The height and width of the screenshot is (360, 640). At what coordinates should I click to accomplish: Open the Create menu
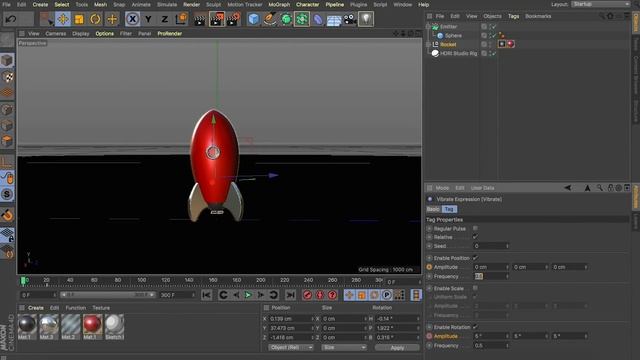click(40, 4)
